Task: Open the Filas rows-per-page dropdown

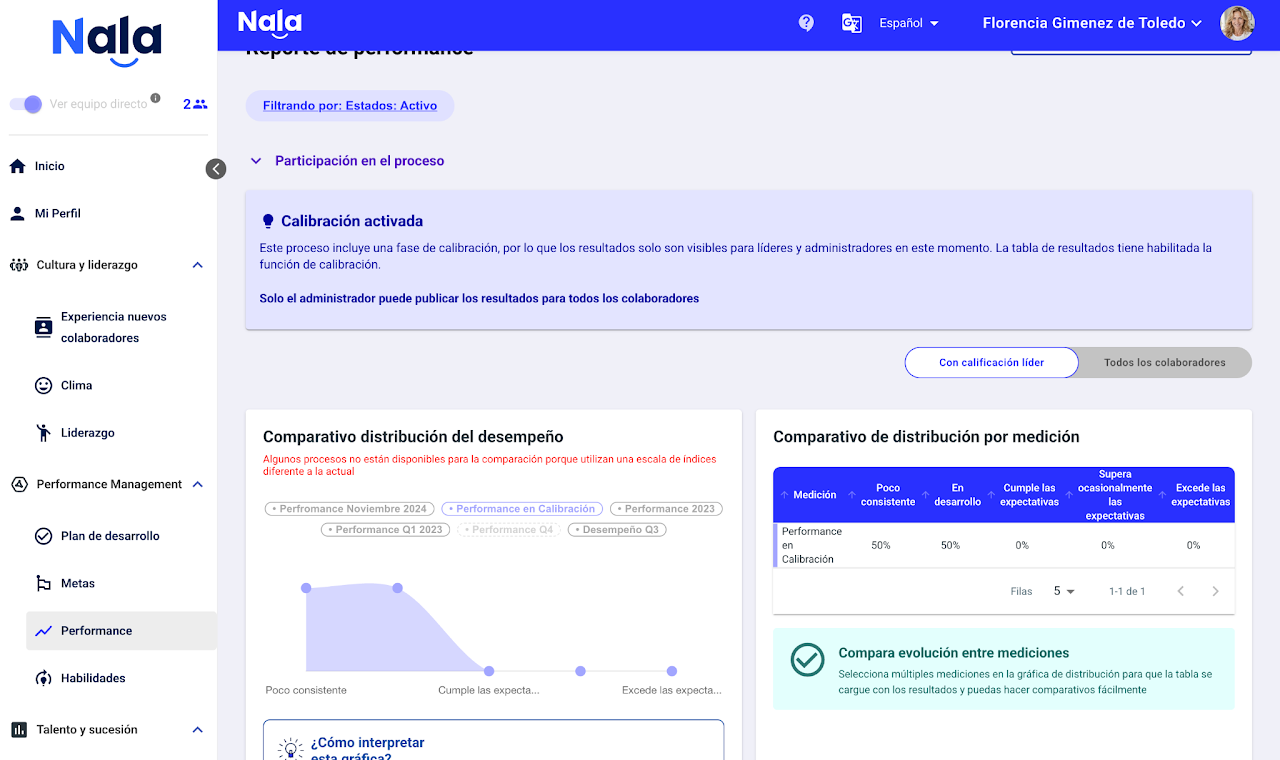Action: coord(1064,591)
